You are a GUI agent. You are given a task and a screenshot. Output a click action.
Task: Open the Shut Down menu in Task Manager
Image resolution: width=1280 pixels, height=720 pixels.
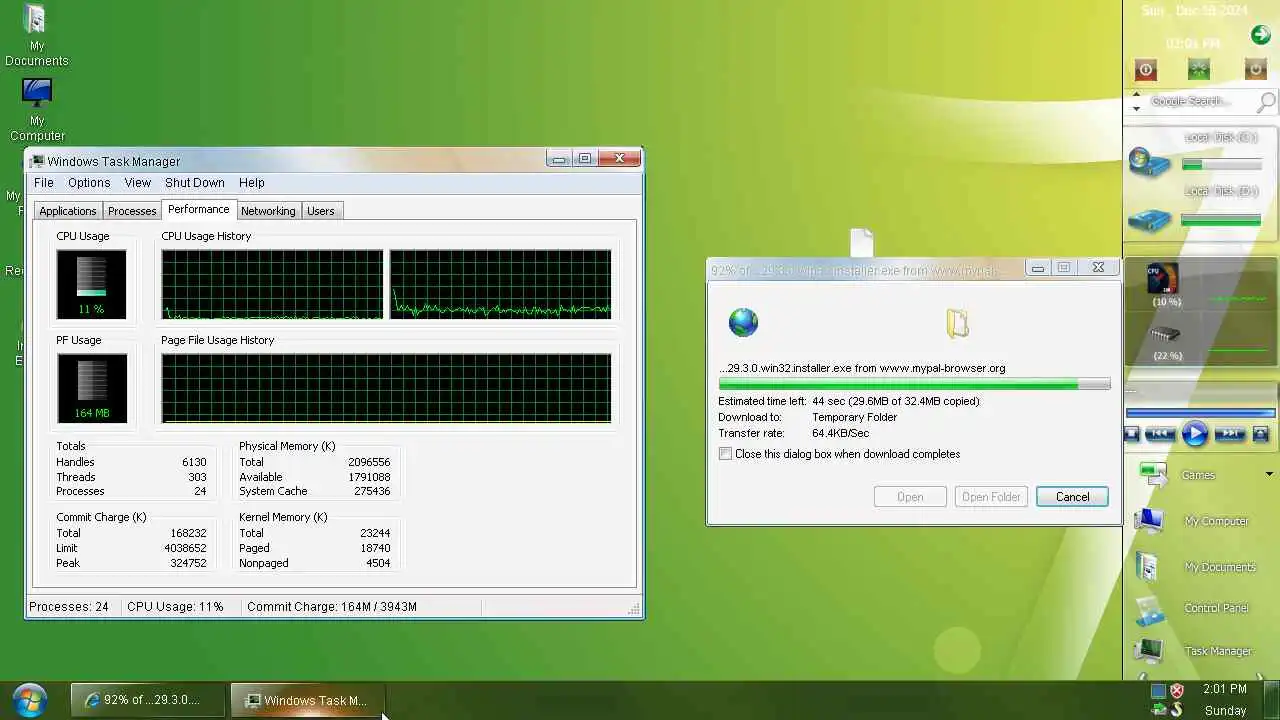pos(195,183)
